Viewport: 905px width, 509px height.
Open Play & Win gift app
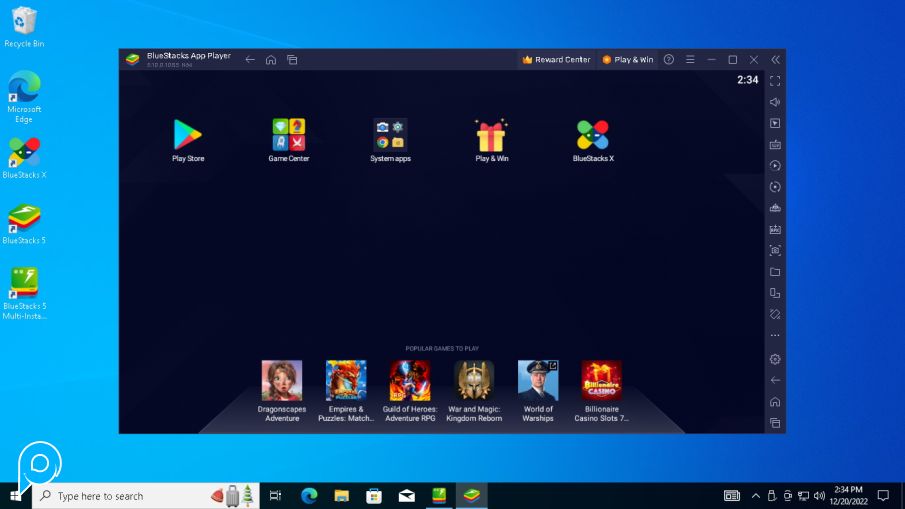click(491, 140)
